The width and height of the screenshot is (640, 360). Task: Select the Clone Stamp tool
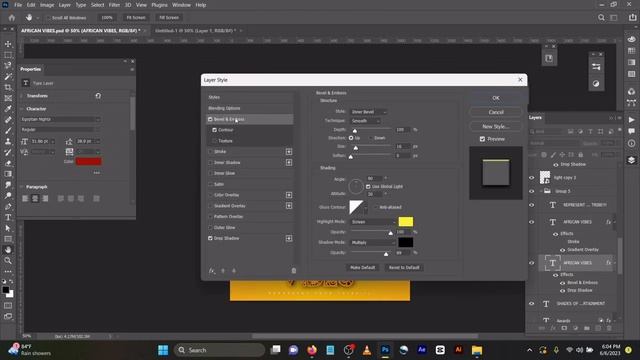pos(8,141)
